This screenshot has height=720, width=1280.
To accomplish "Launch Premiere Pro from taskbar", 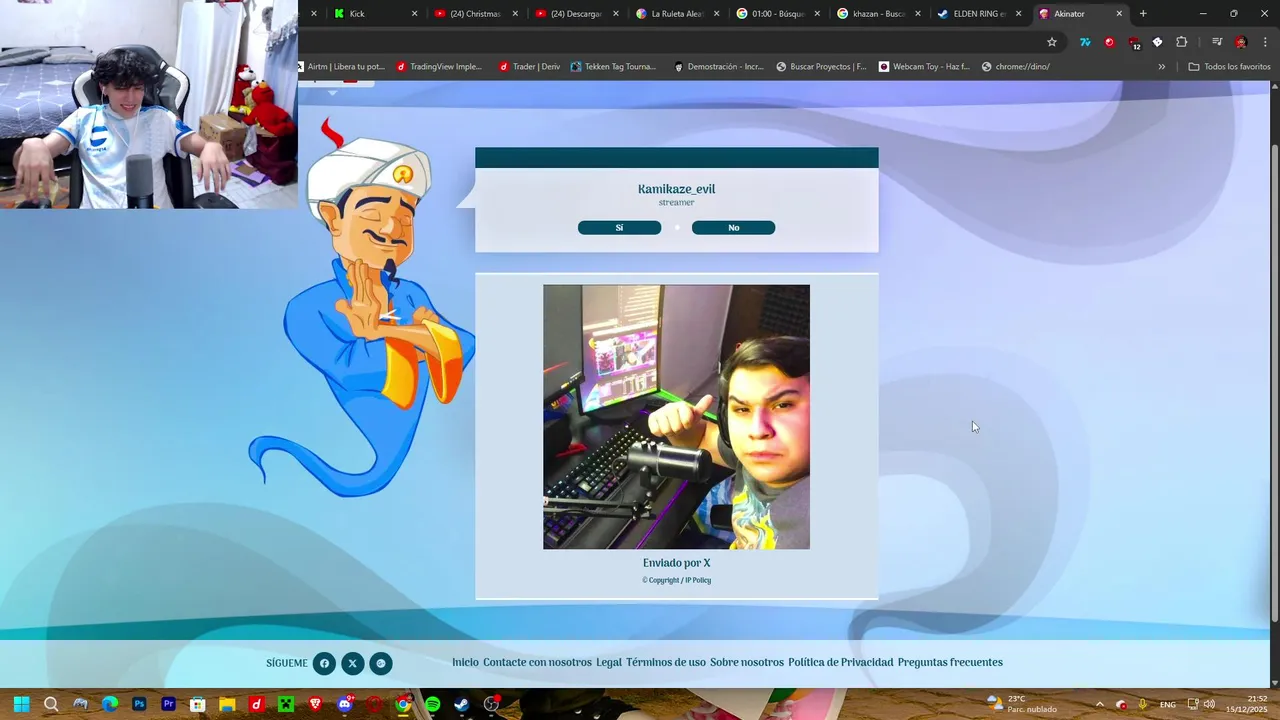I will (168, 704).
